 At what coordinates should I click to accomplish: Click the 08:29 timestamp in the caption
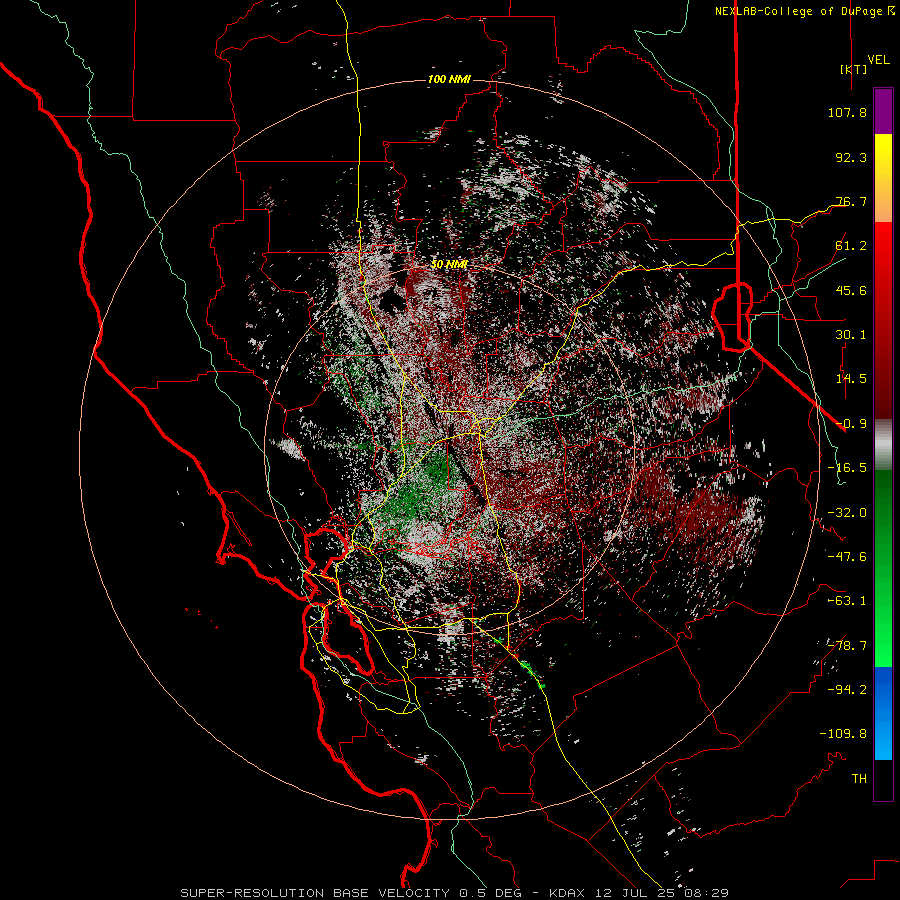tap(707, 893)
